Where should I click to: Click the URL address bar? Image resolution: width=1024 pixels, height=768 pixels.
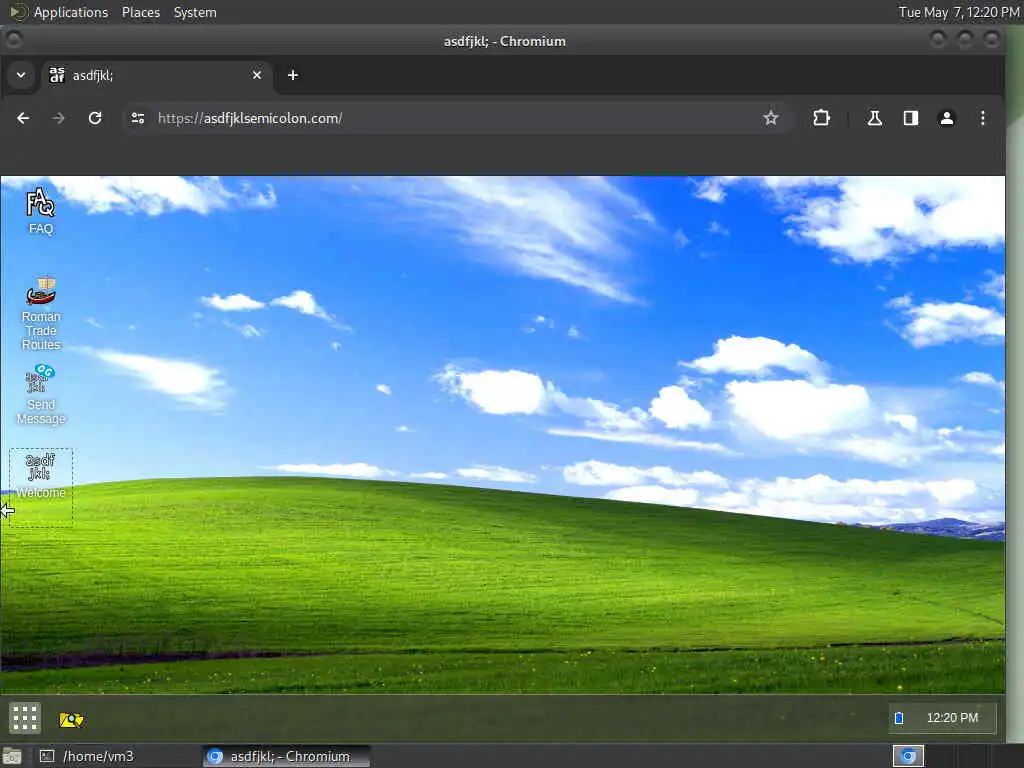[x=457, y=118]
